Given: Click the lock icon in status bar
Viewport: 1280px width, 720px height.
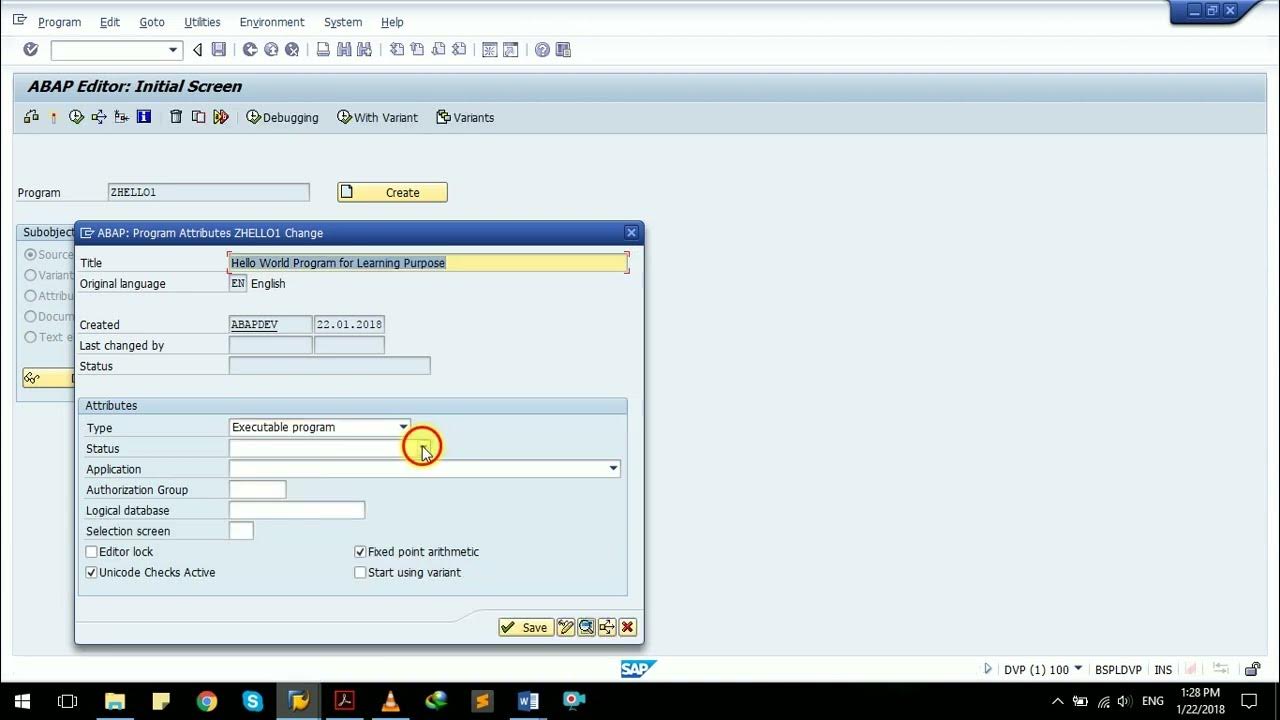Looking at the screenshot, I should coord(1252,669).
